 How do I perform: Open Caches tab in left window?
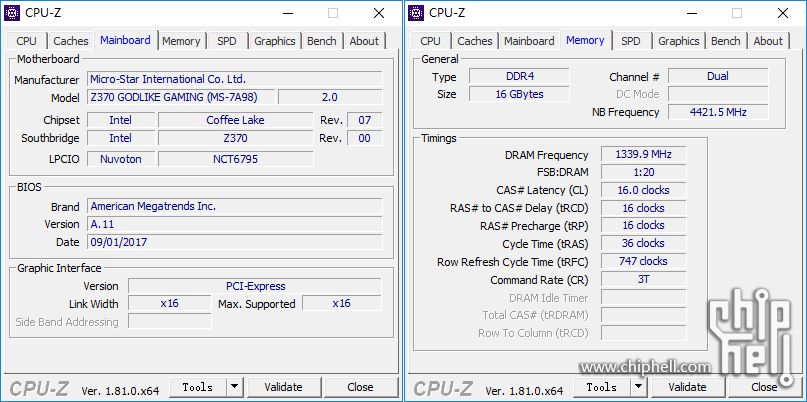[71, 41]
